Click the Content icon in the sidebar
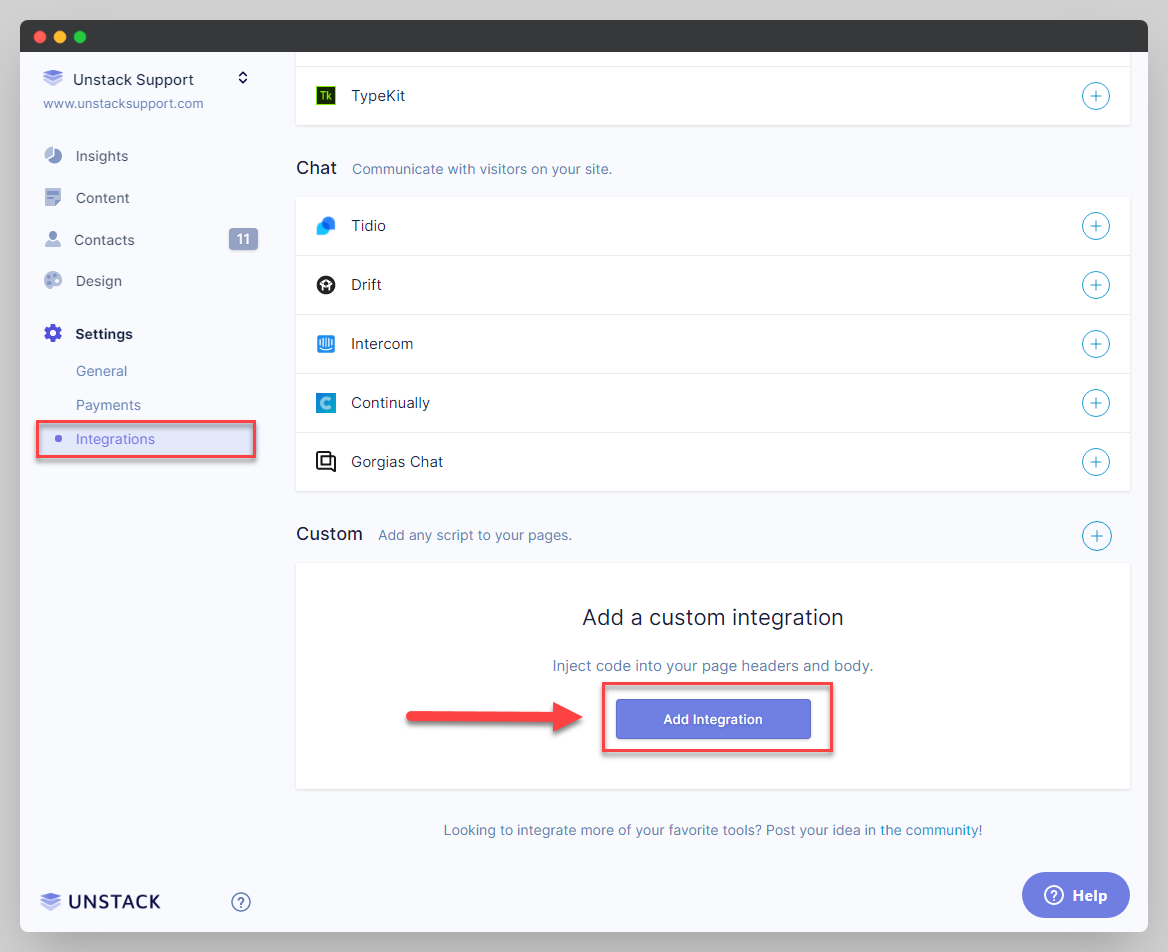The height and width of the screenshot is (952, 1168). [53, 197]
